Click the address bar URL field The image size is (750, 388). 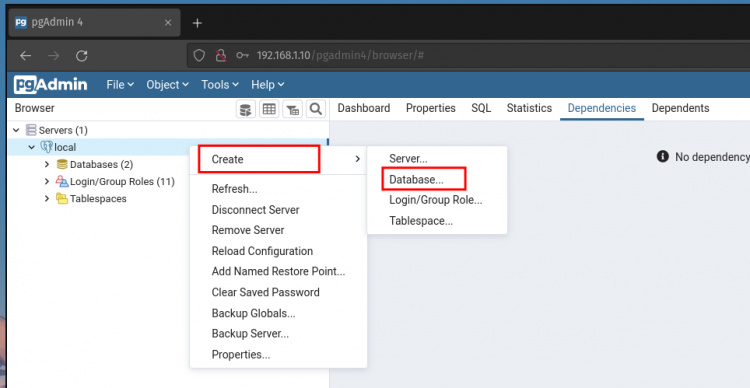pos(469,56)
